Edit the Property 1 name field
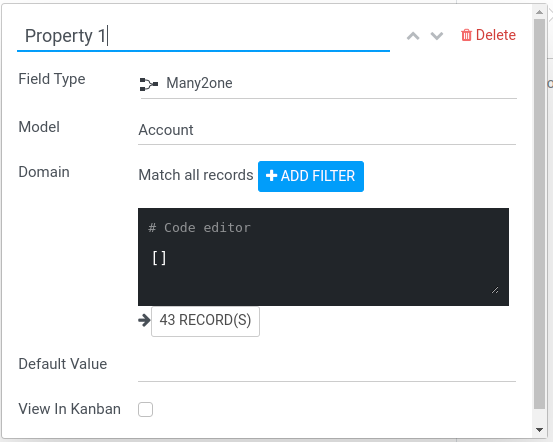The image size is (553, 442). click(x=203, y=36)
